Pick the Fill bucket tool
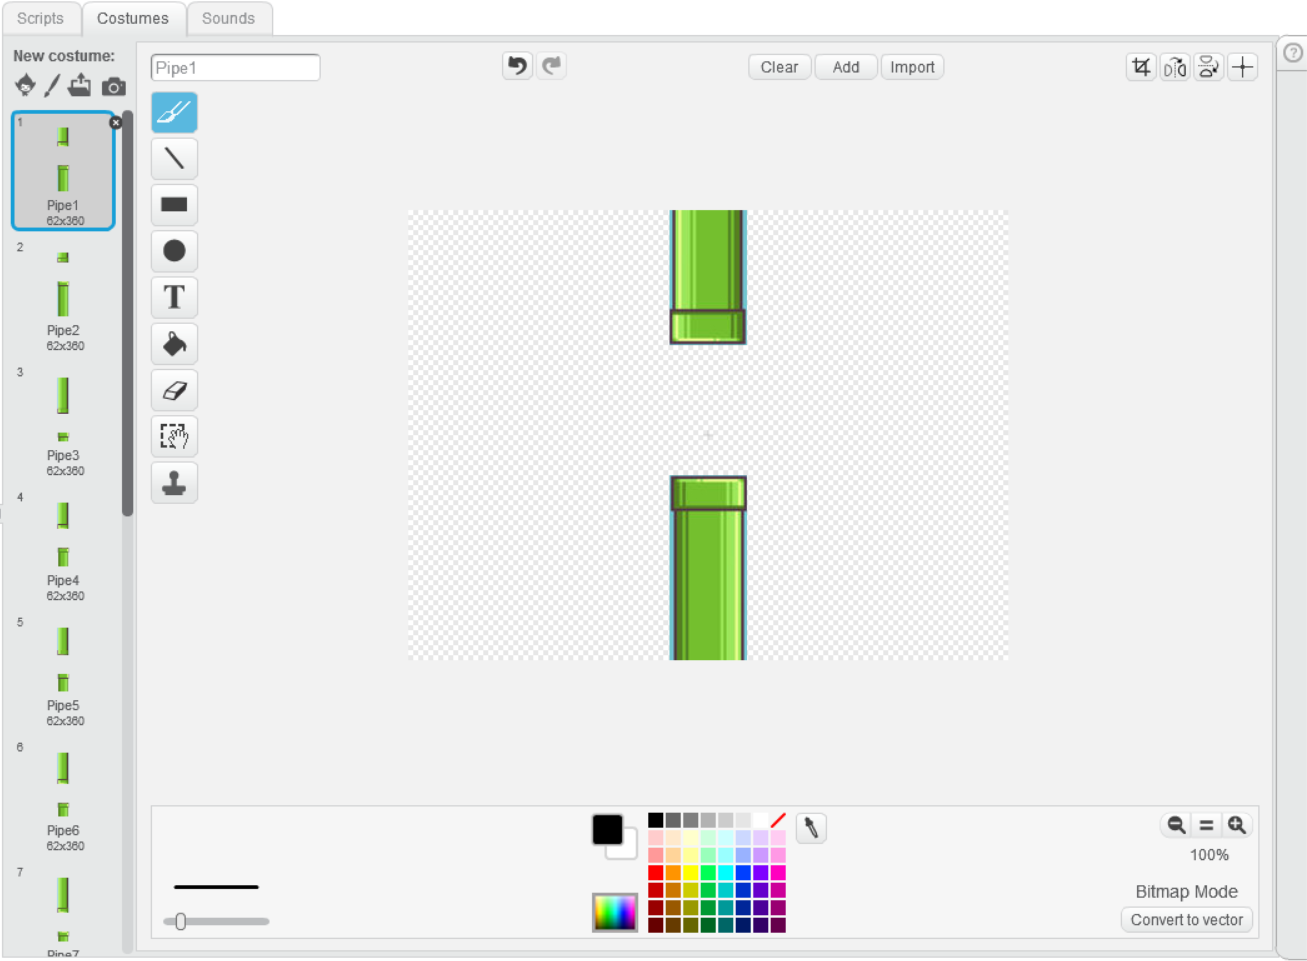 [x=174, y=344]
